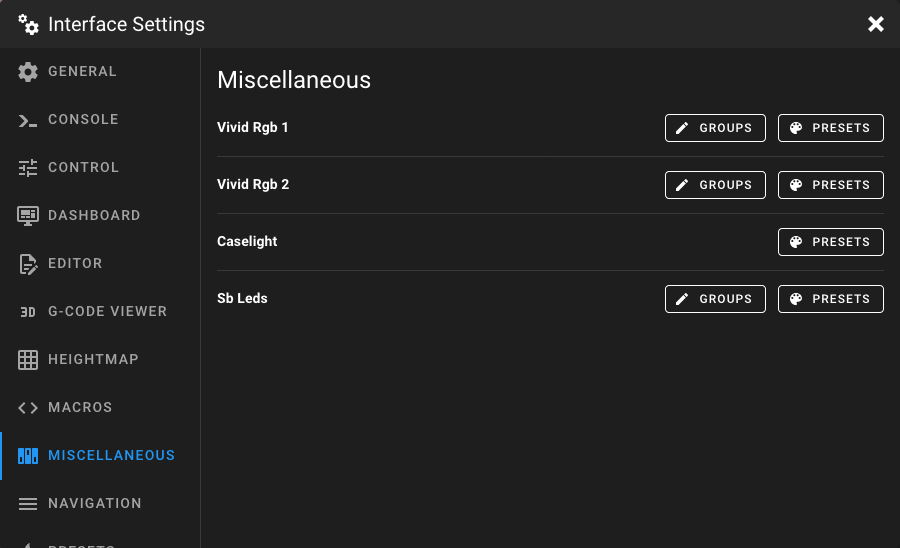Switch to the Heightmap tab
Screen dimensions: 900x548
pyautogui.click(x=100, y=360)
